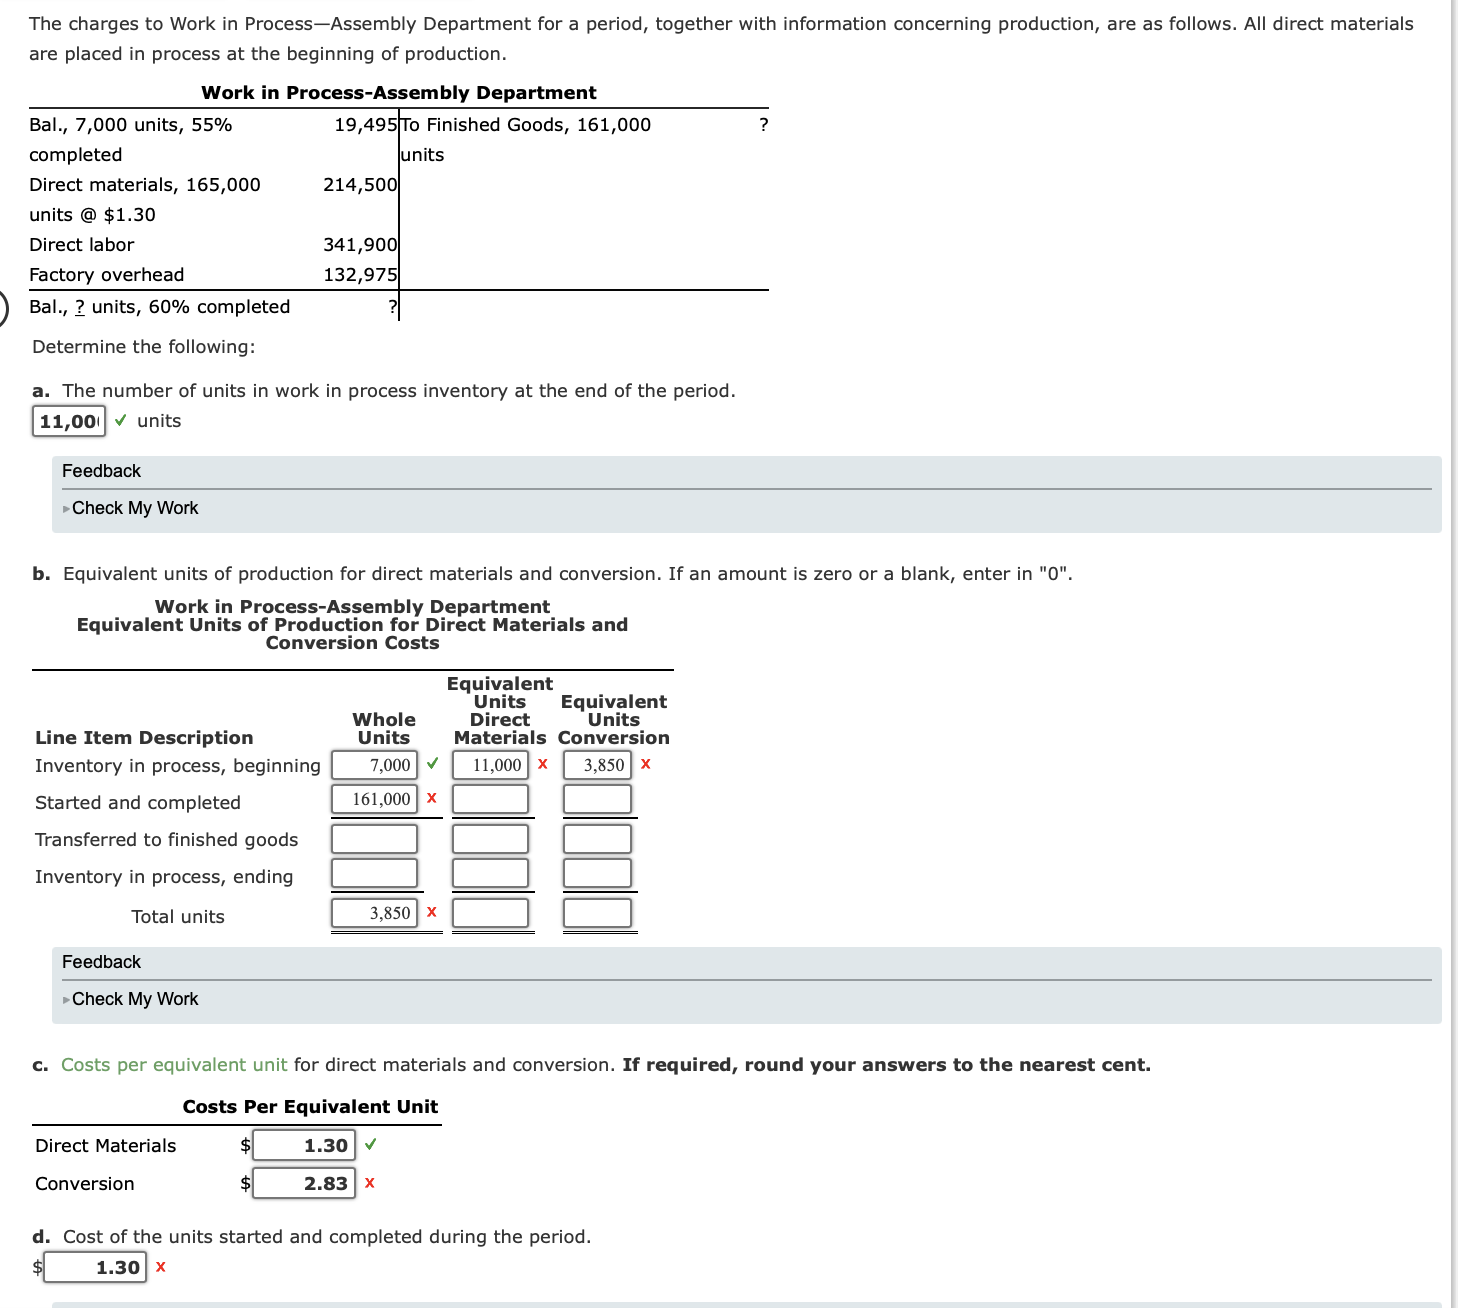
Task: Click the green checkmark beside the 11,000 units answer
Action: point(119,421)
